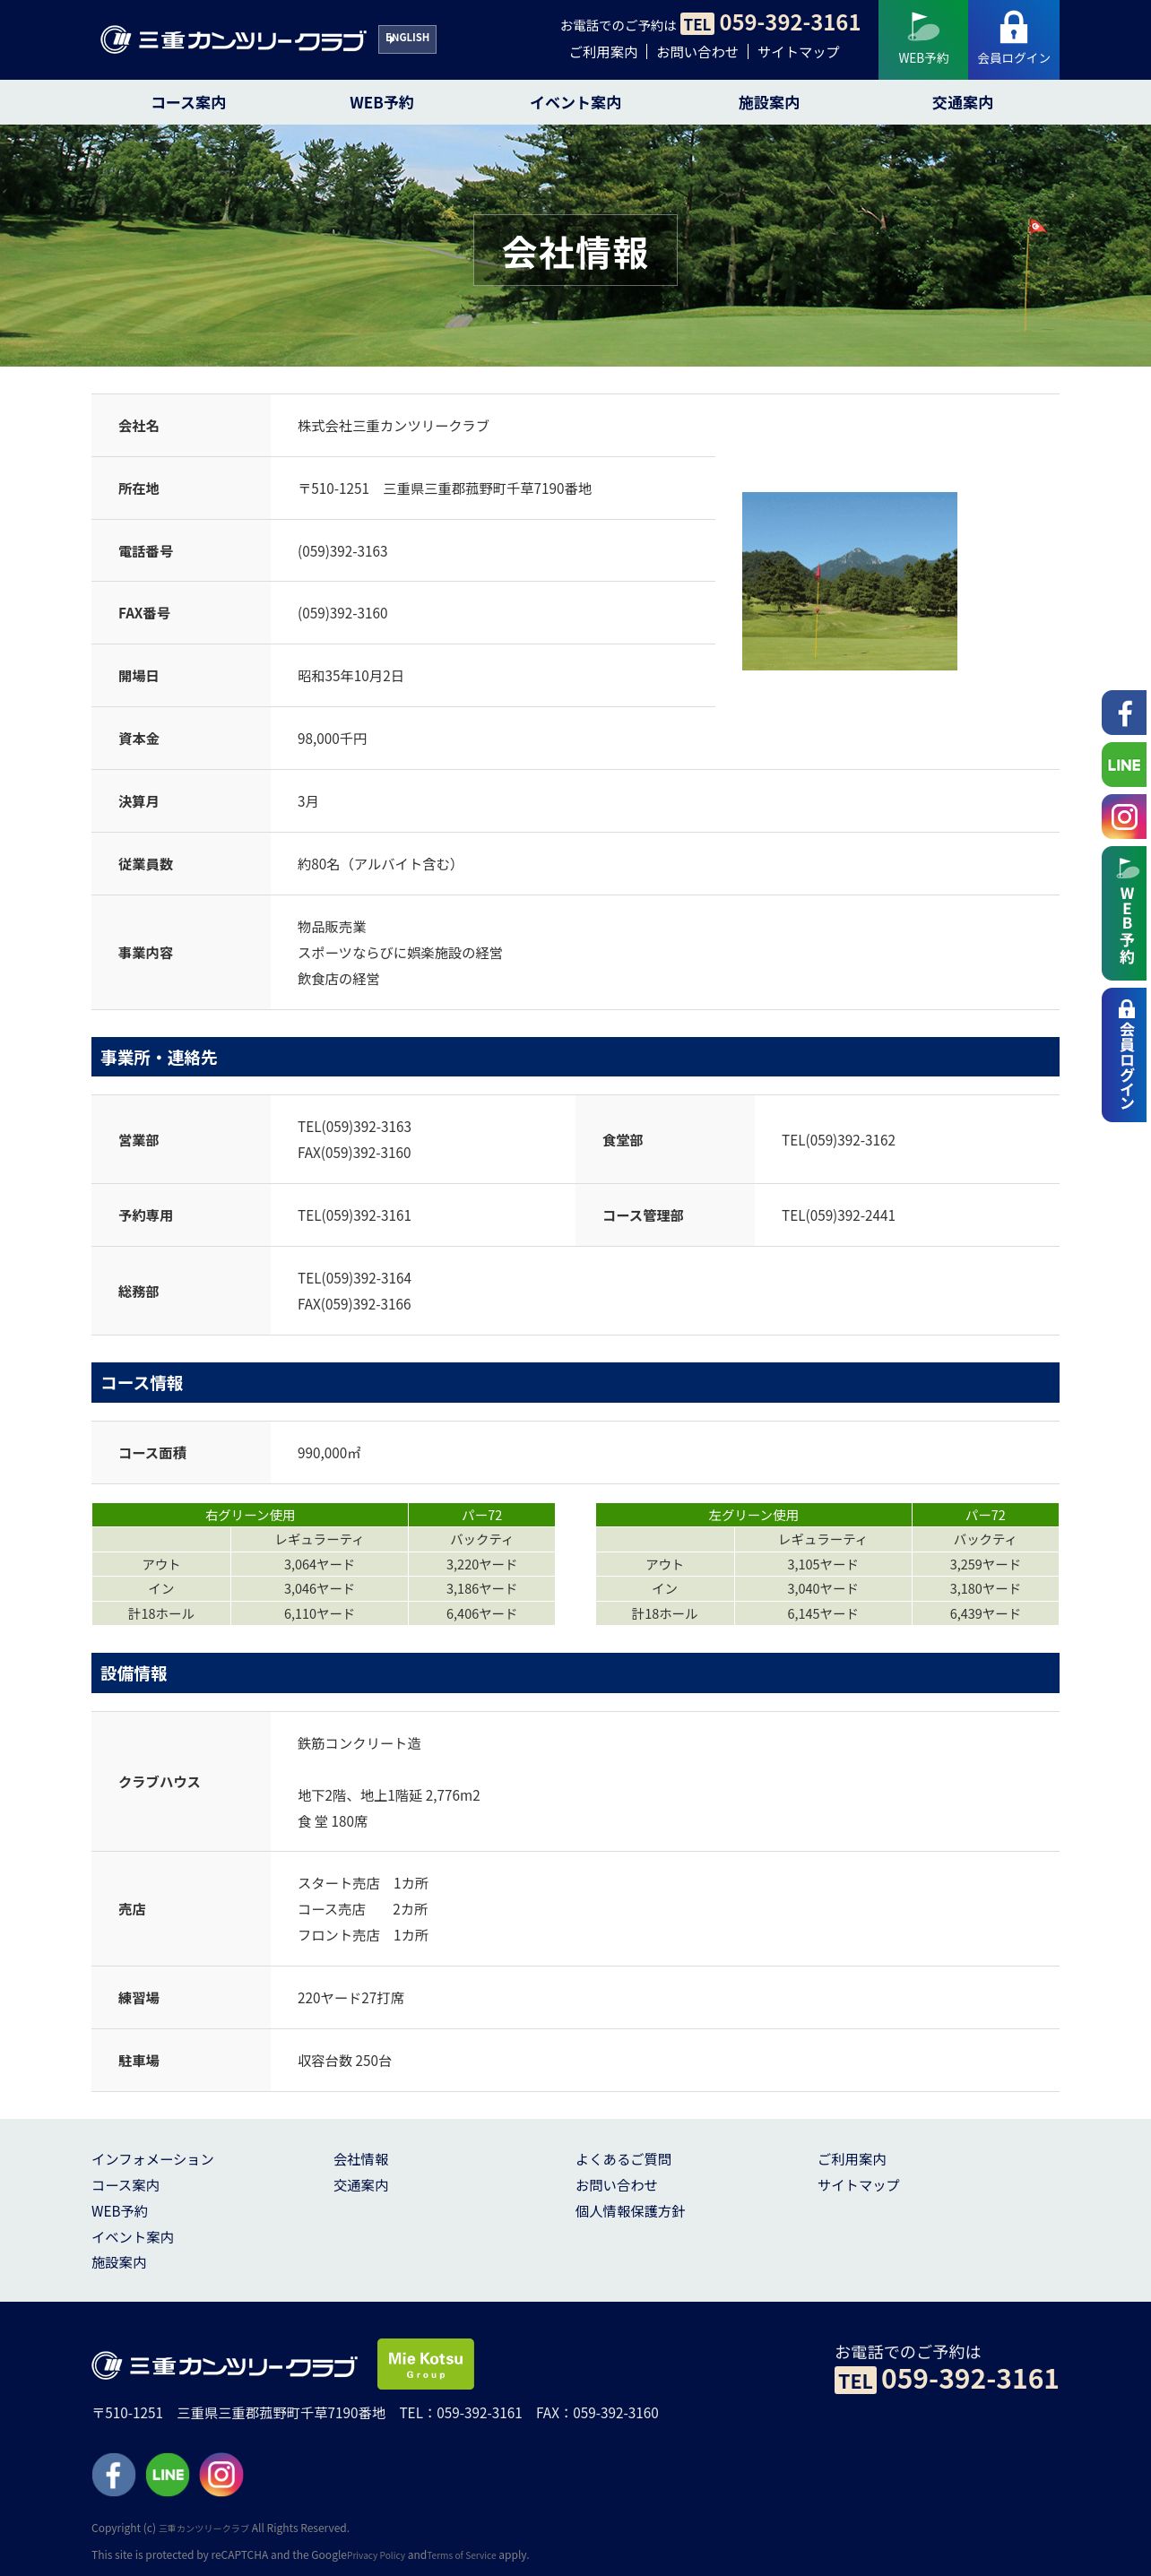
Task: Click the 事業所・連絡先 section heading
Action: tap(575, 1057)
